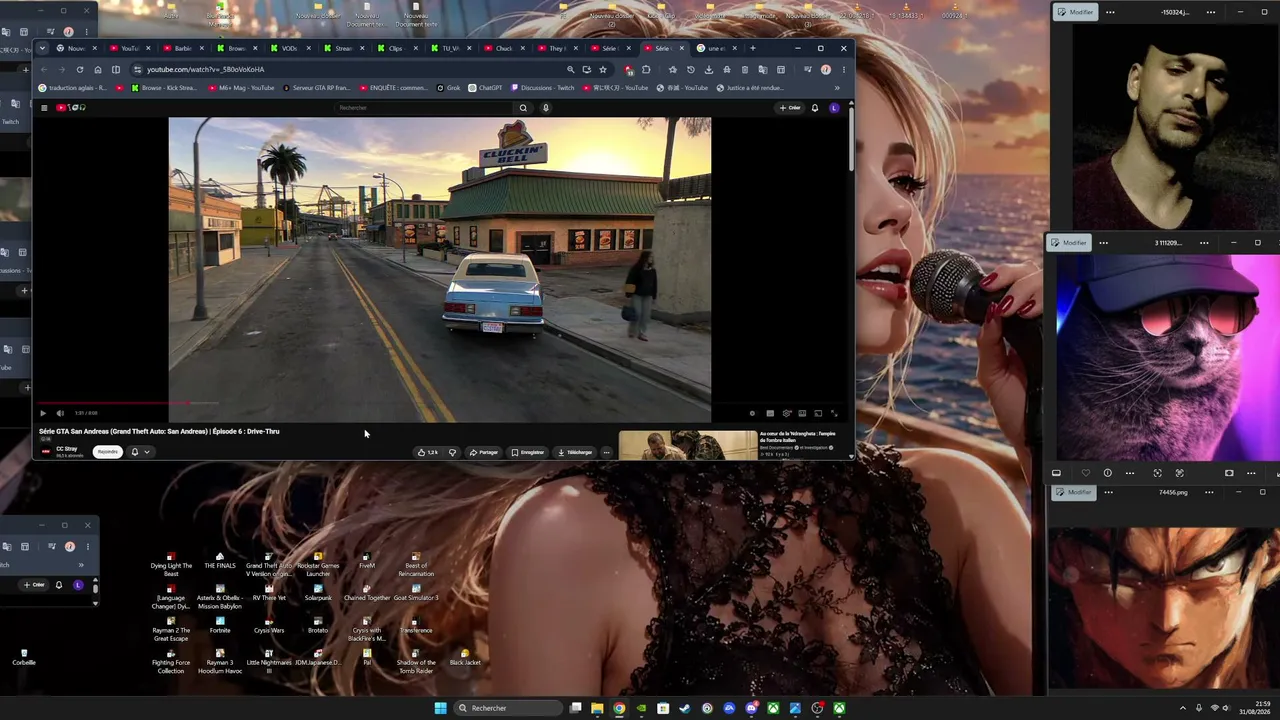The image size is (1280, 720).
Task: Open the CC Stray channel name
Action: coord(67,448)
